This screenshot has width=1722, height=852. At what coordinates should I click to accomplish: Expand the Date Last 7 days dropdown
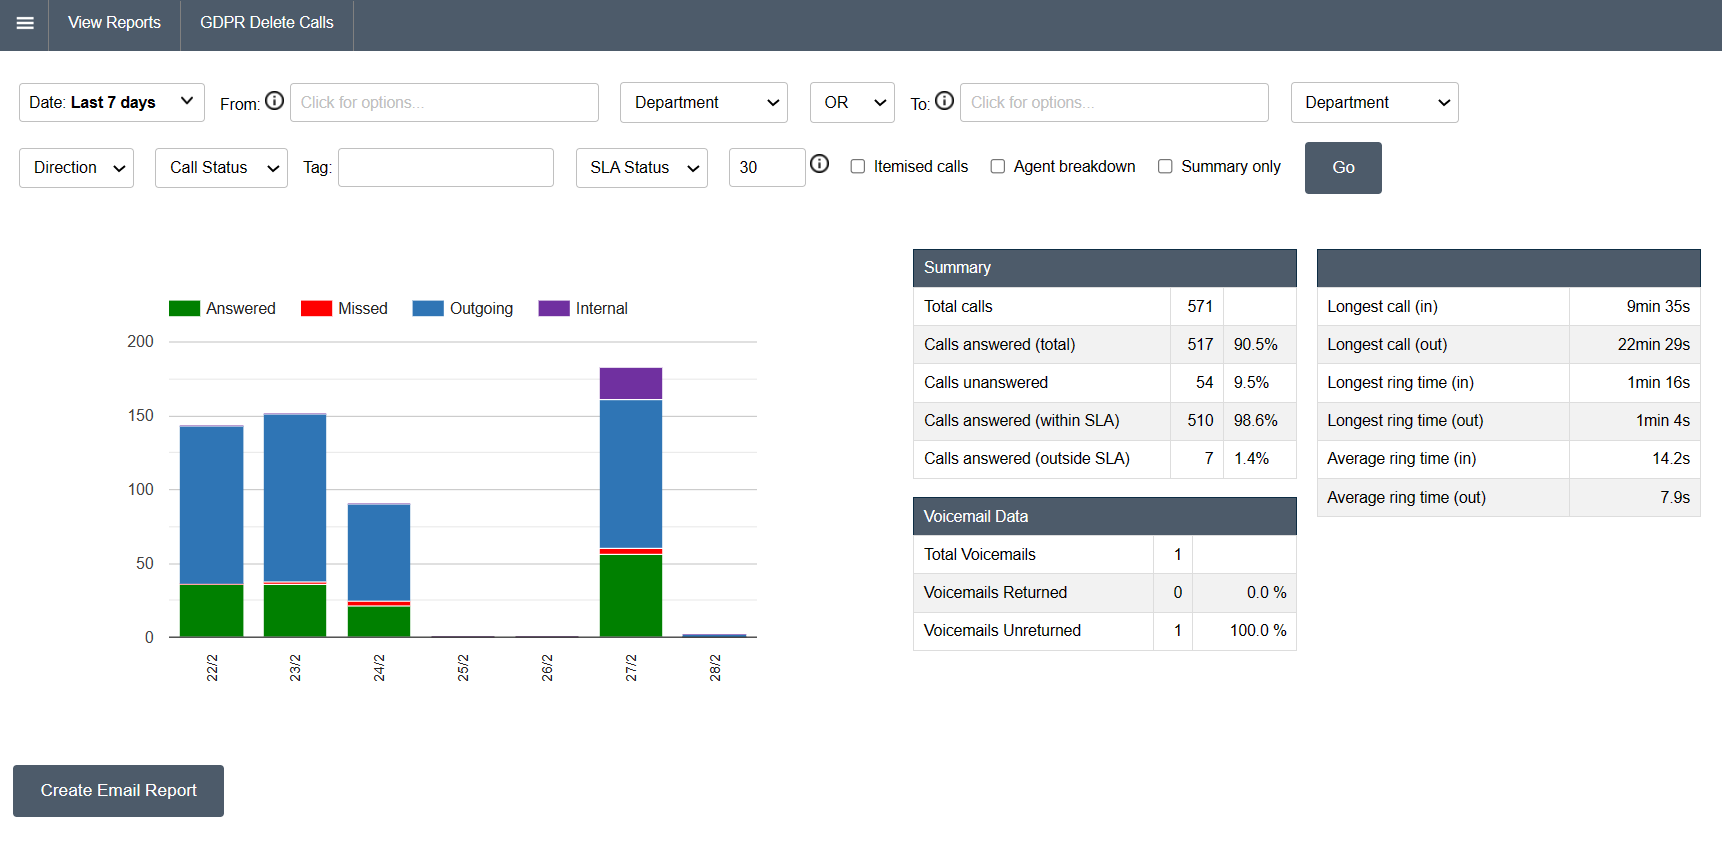tap(112, 103)
